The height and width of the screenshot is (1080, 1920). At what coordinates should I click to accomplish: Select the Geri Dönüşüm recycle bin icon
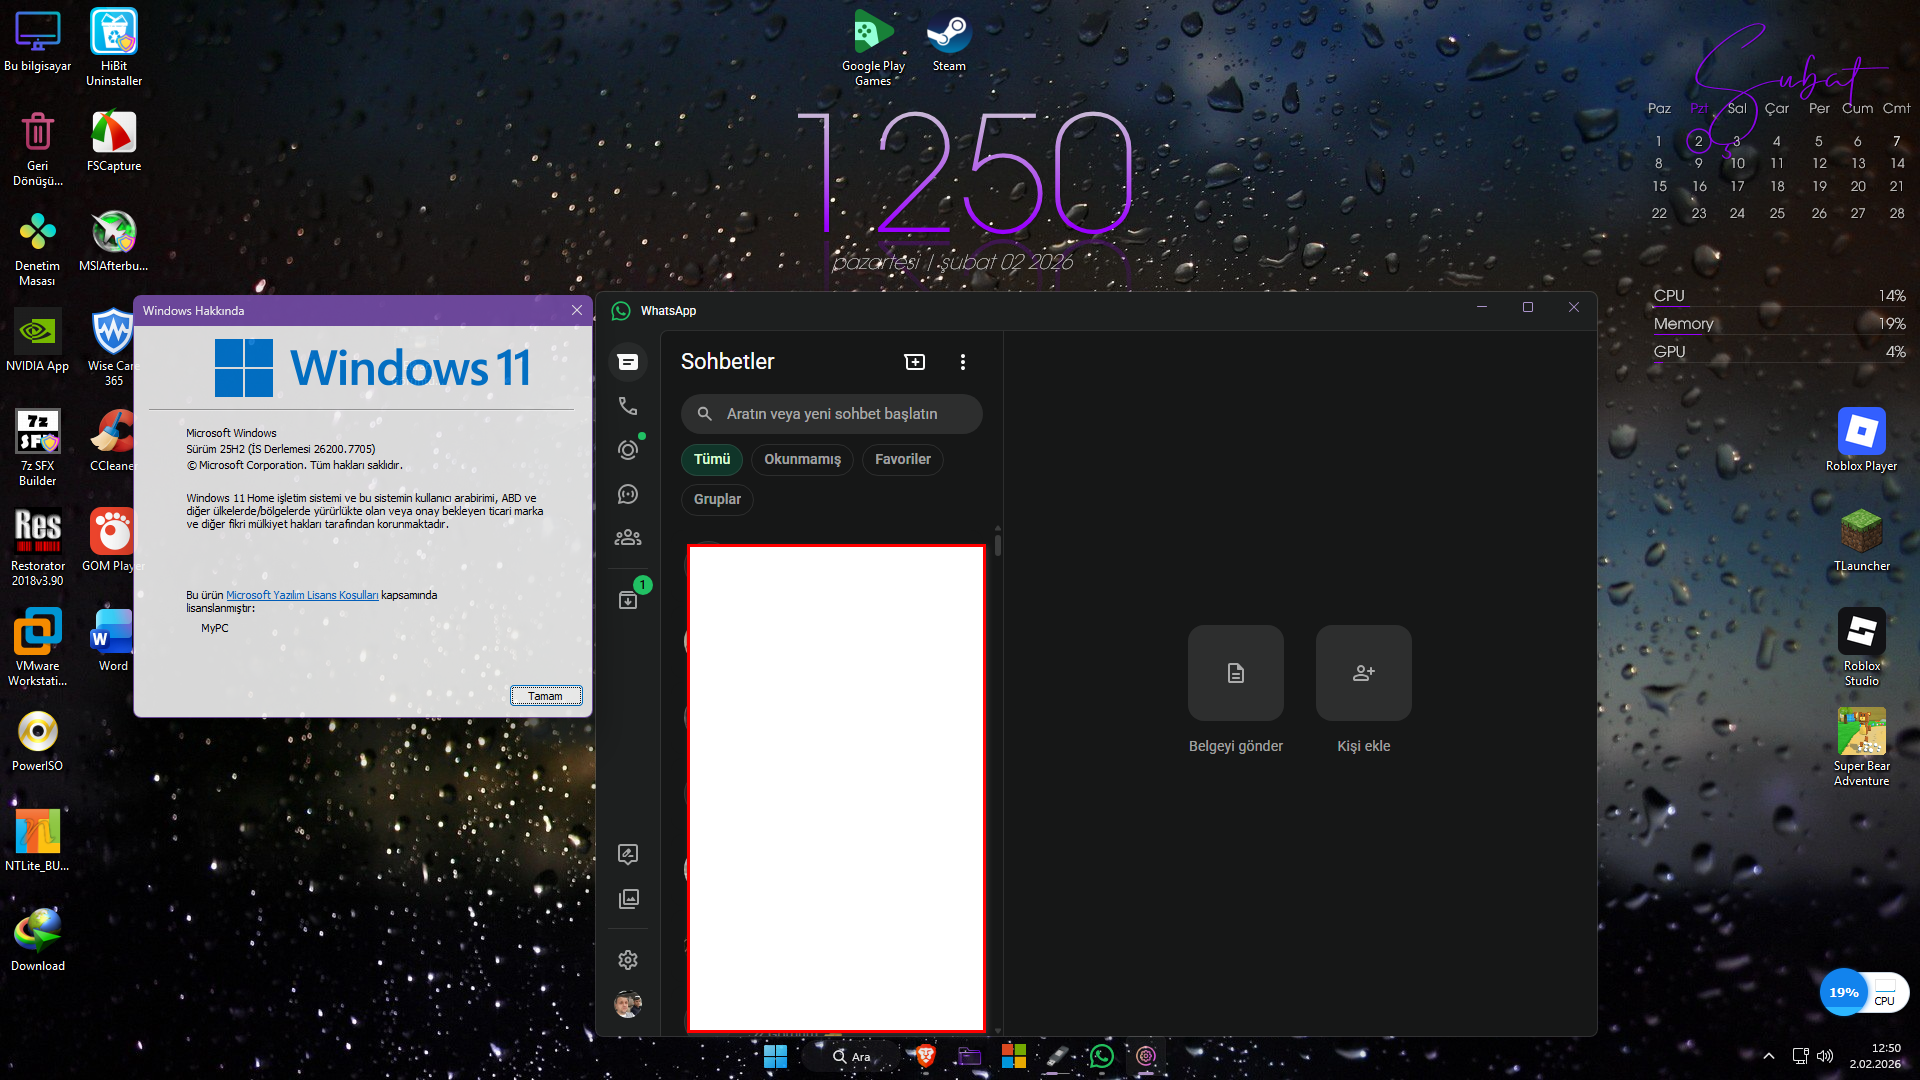click(38, 148)
